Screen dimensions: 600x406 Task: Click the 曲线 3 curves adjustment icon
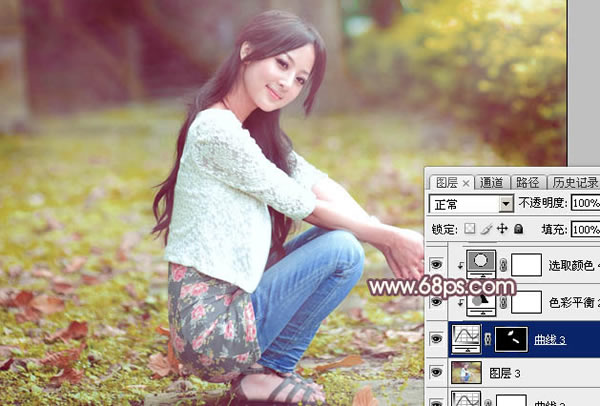[x=466, y=339]
